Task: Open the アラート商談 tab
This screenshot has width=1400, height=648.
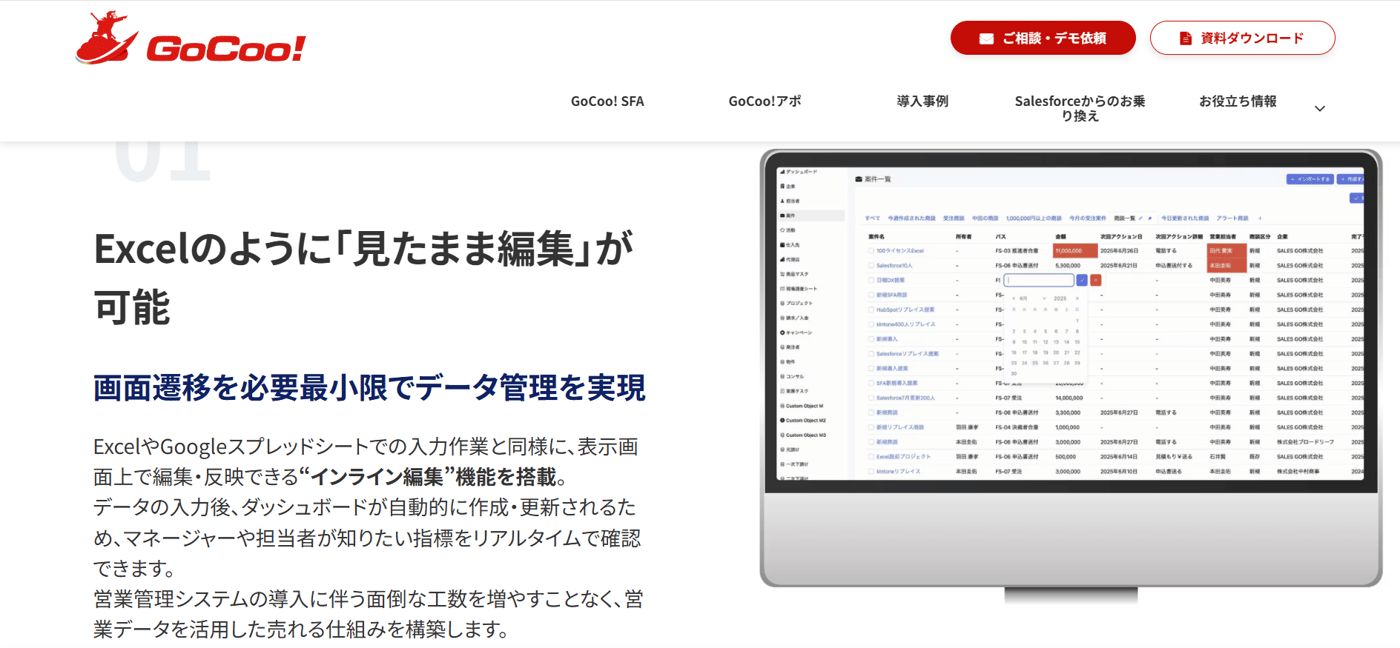Action: click(1232, 218)
